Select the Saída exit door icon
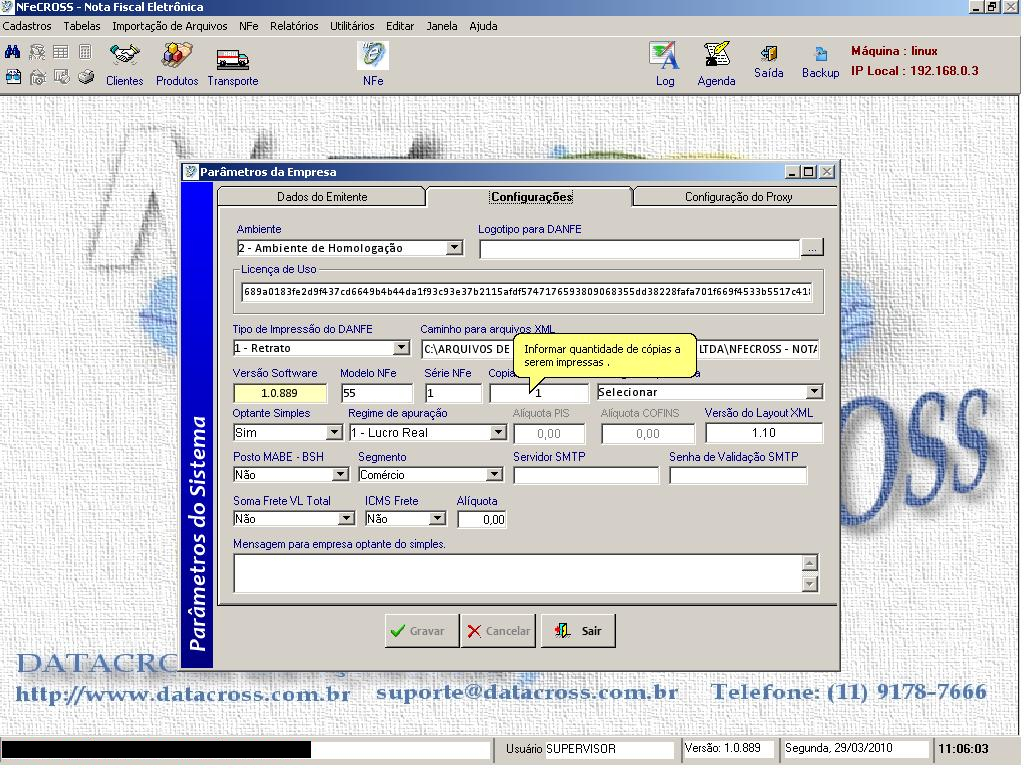Screen dimensions: 1024x768 tap(769, 62)
